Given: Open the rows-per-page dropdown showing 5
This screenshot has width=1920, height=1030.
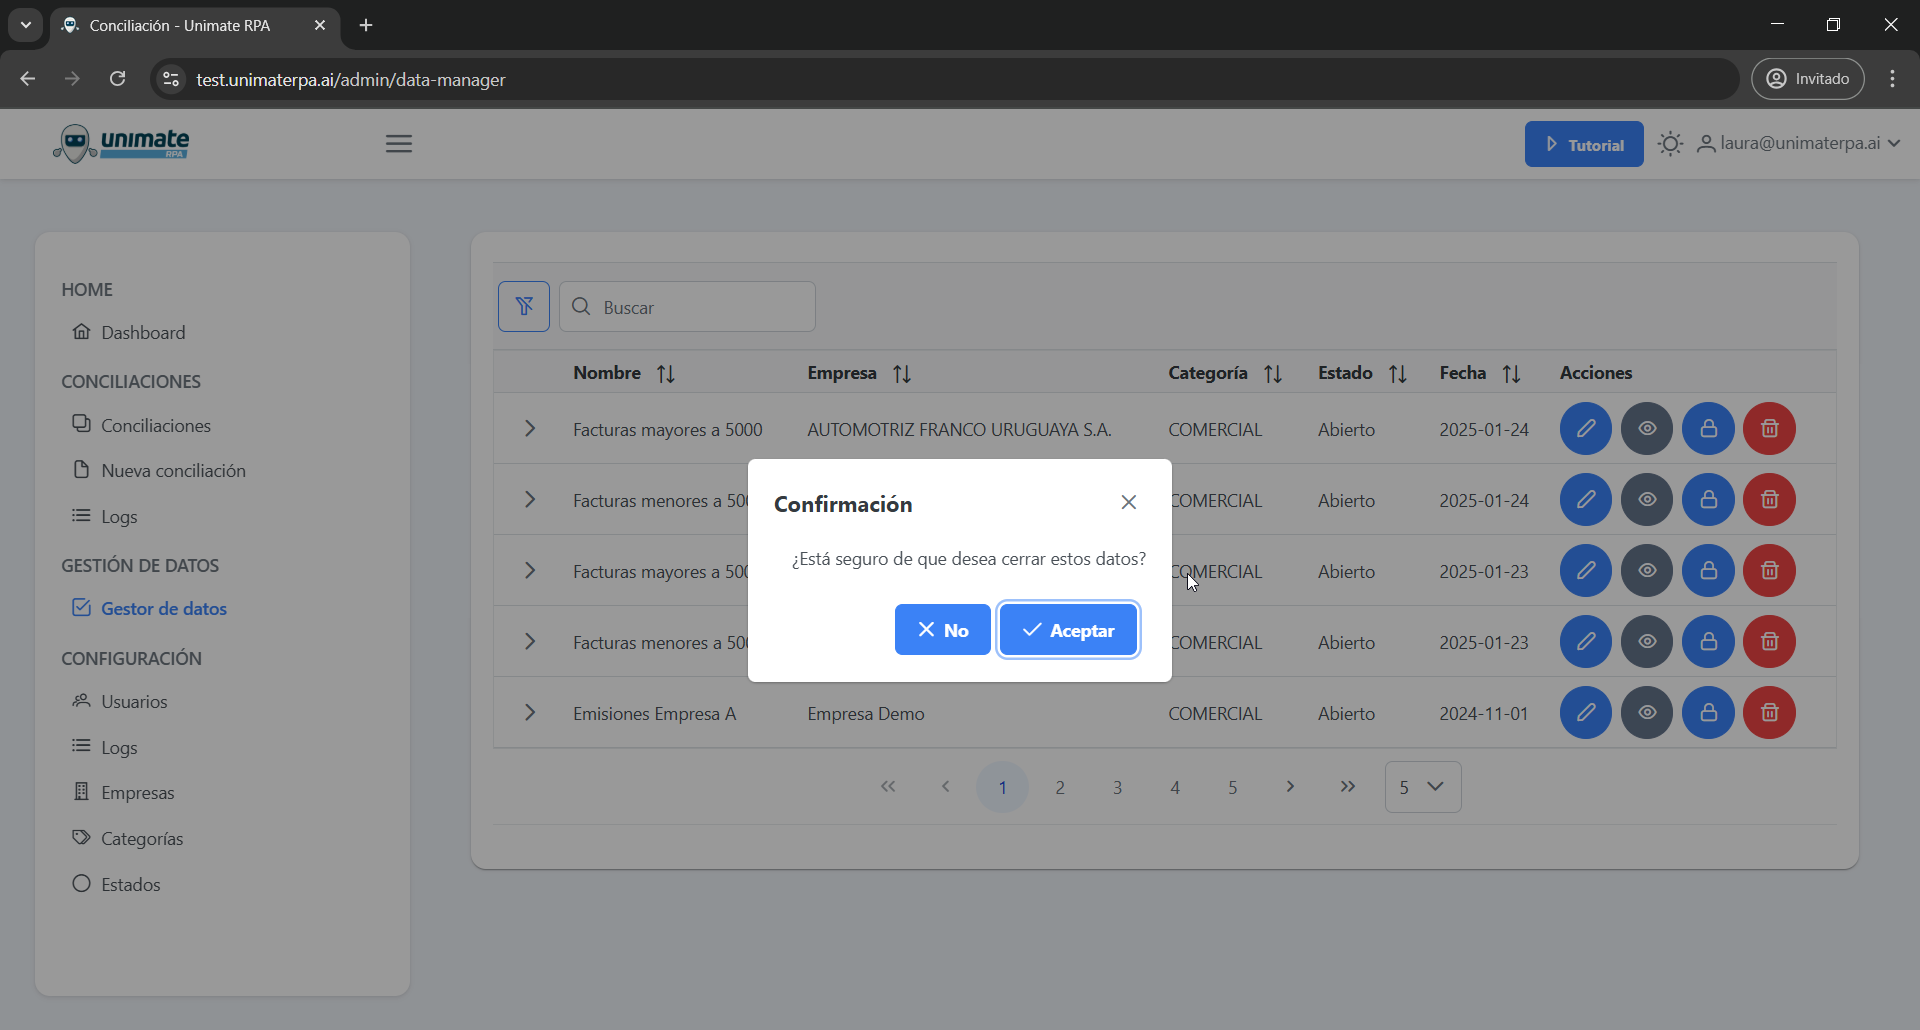Looking at the screenshot, I should [x=1422, y=787].
